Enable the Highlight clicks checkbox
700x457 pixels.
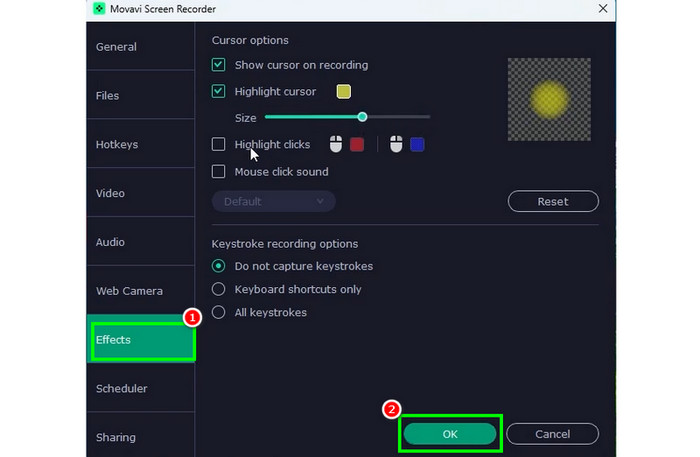pos(218,144)
